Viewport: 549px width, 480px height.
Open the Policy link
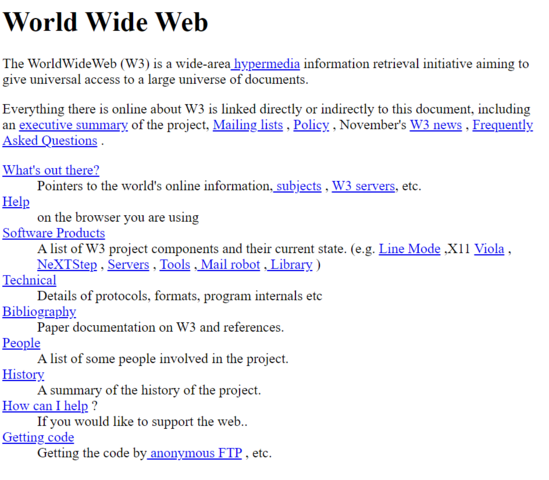click(x=311, y=125)
